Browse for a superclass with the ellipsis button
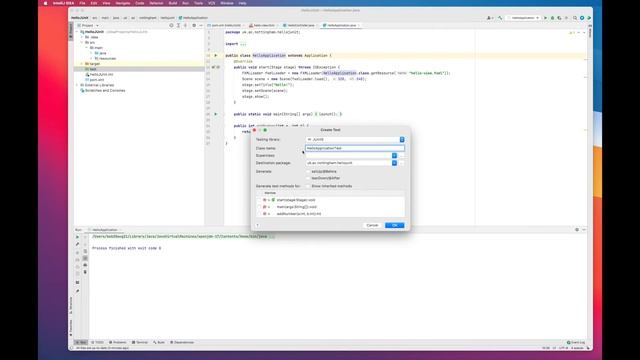The image size is (640, 360). (402, 156)
